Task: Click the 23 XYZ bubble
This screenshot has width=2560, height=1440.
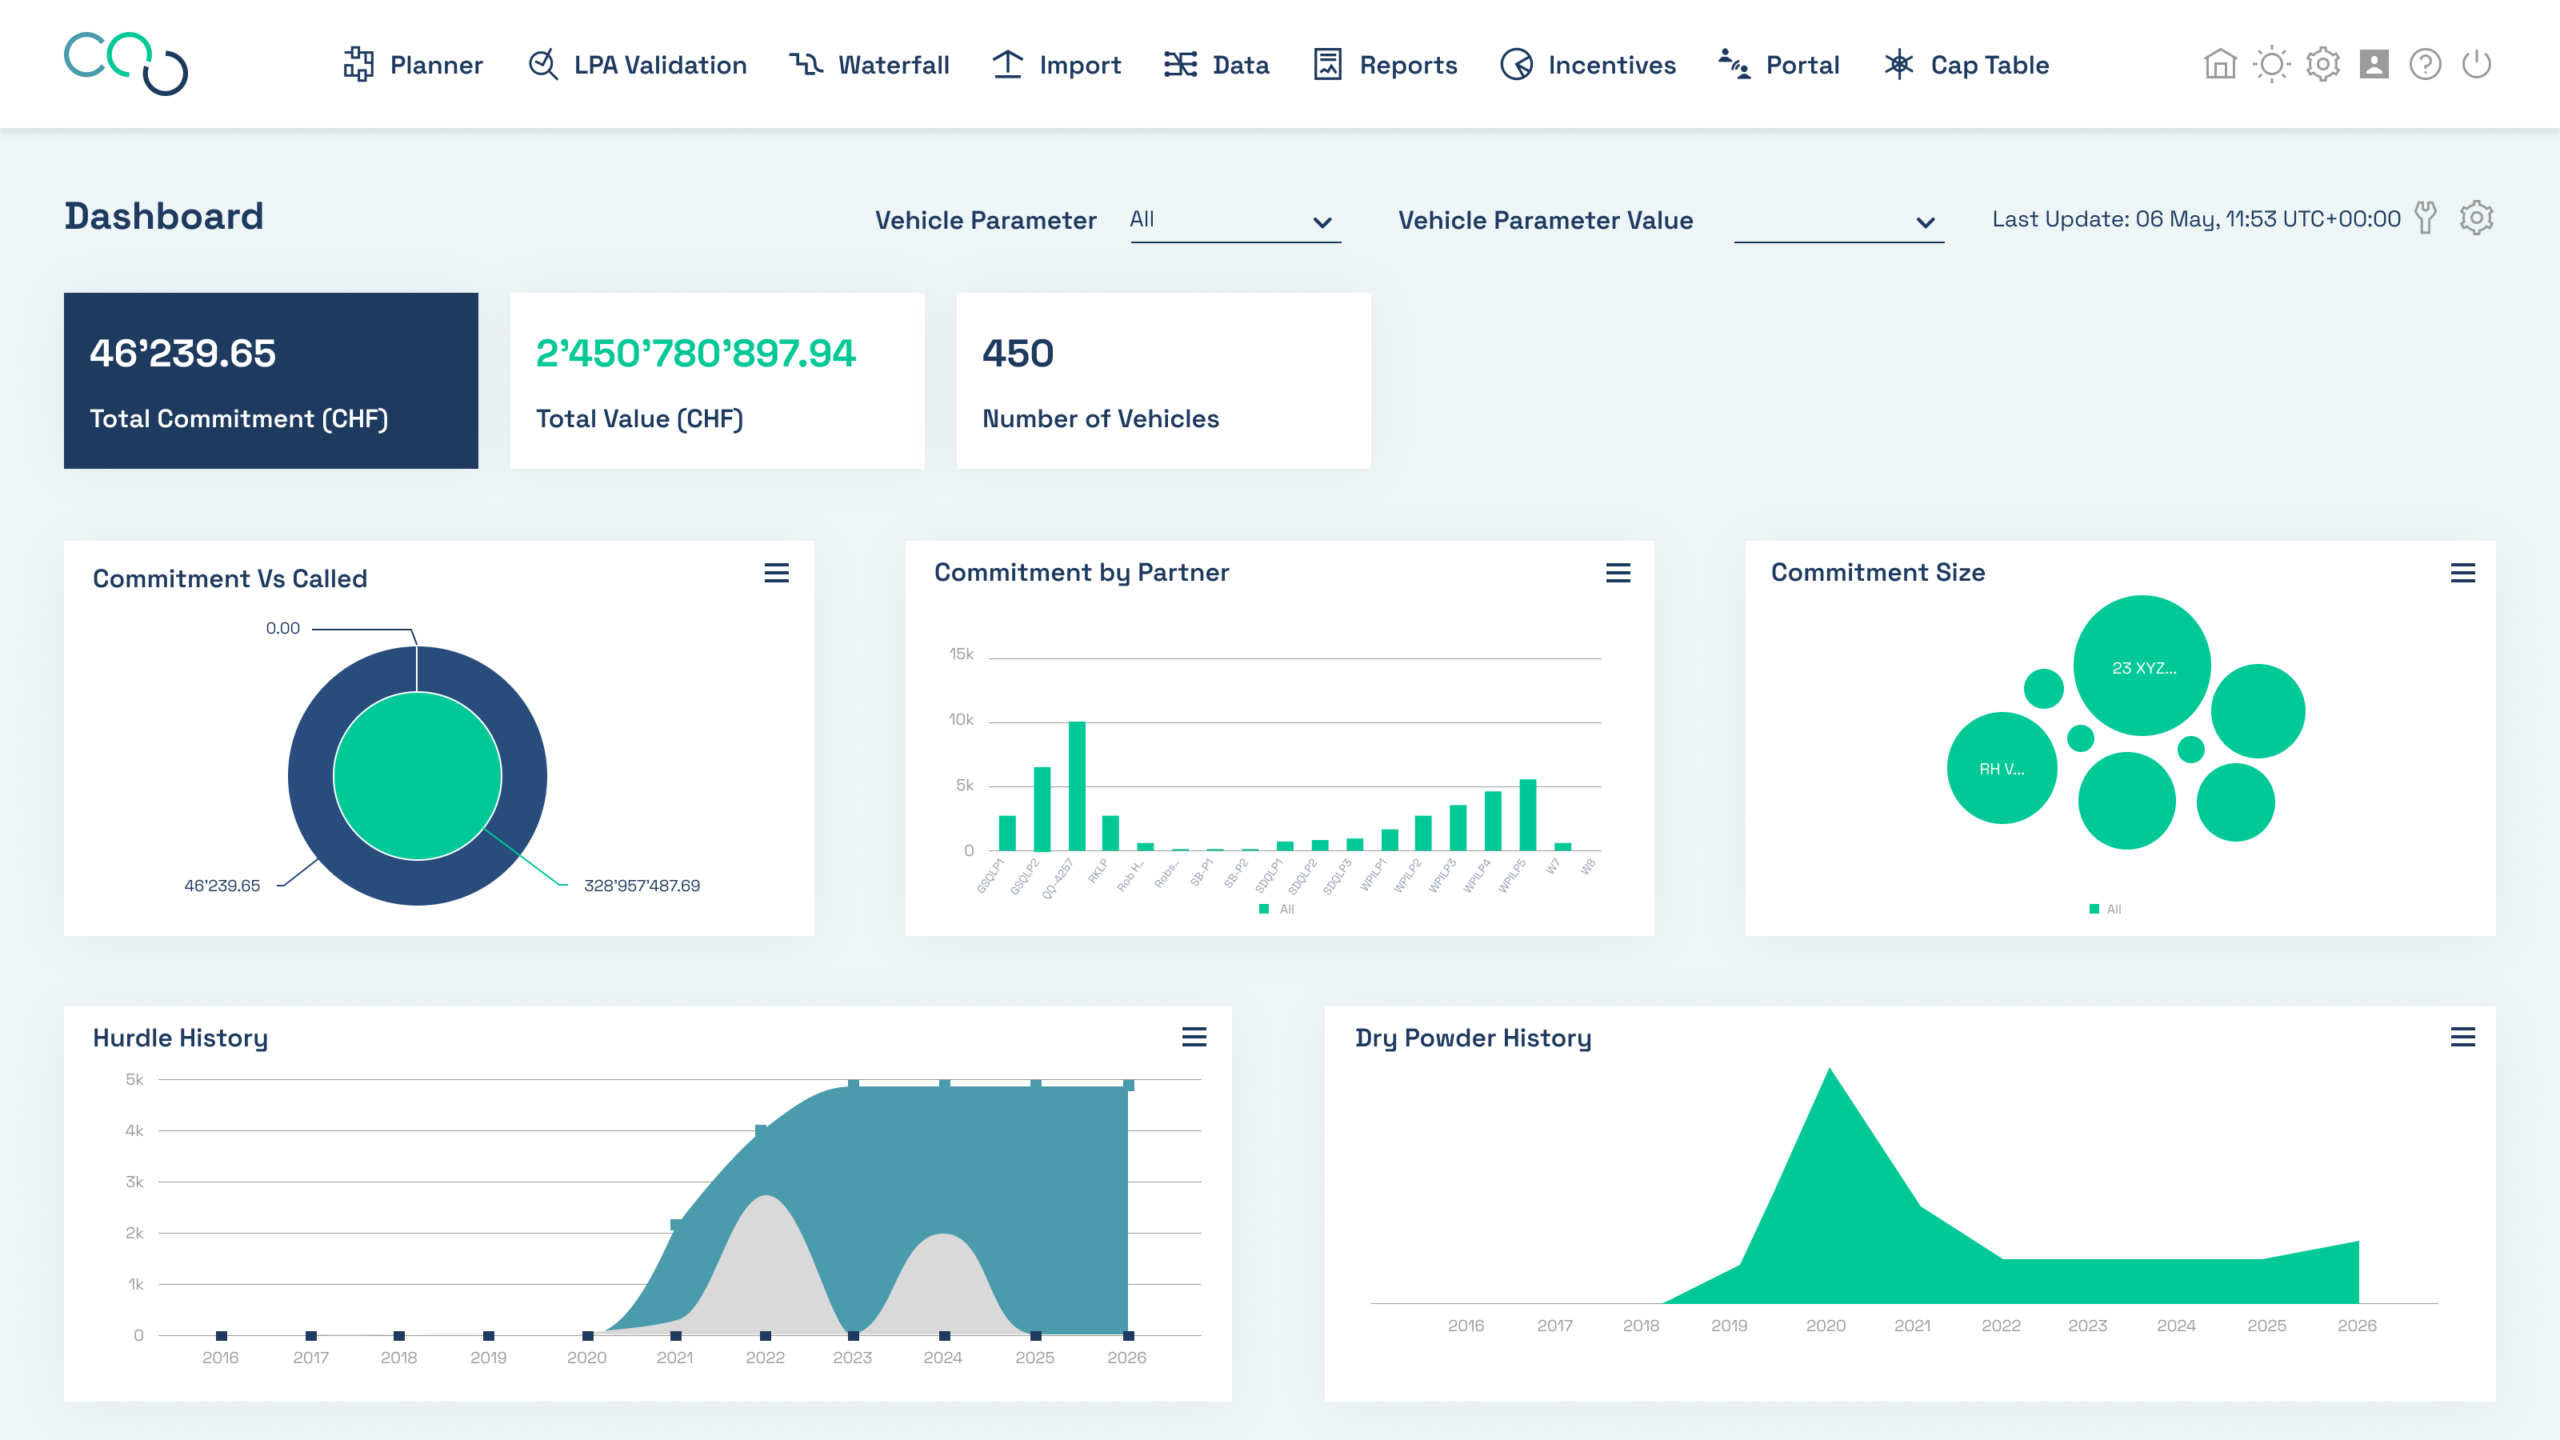Action: tap(2142, 665)
